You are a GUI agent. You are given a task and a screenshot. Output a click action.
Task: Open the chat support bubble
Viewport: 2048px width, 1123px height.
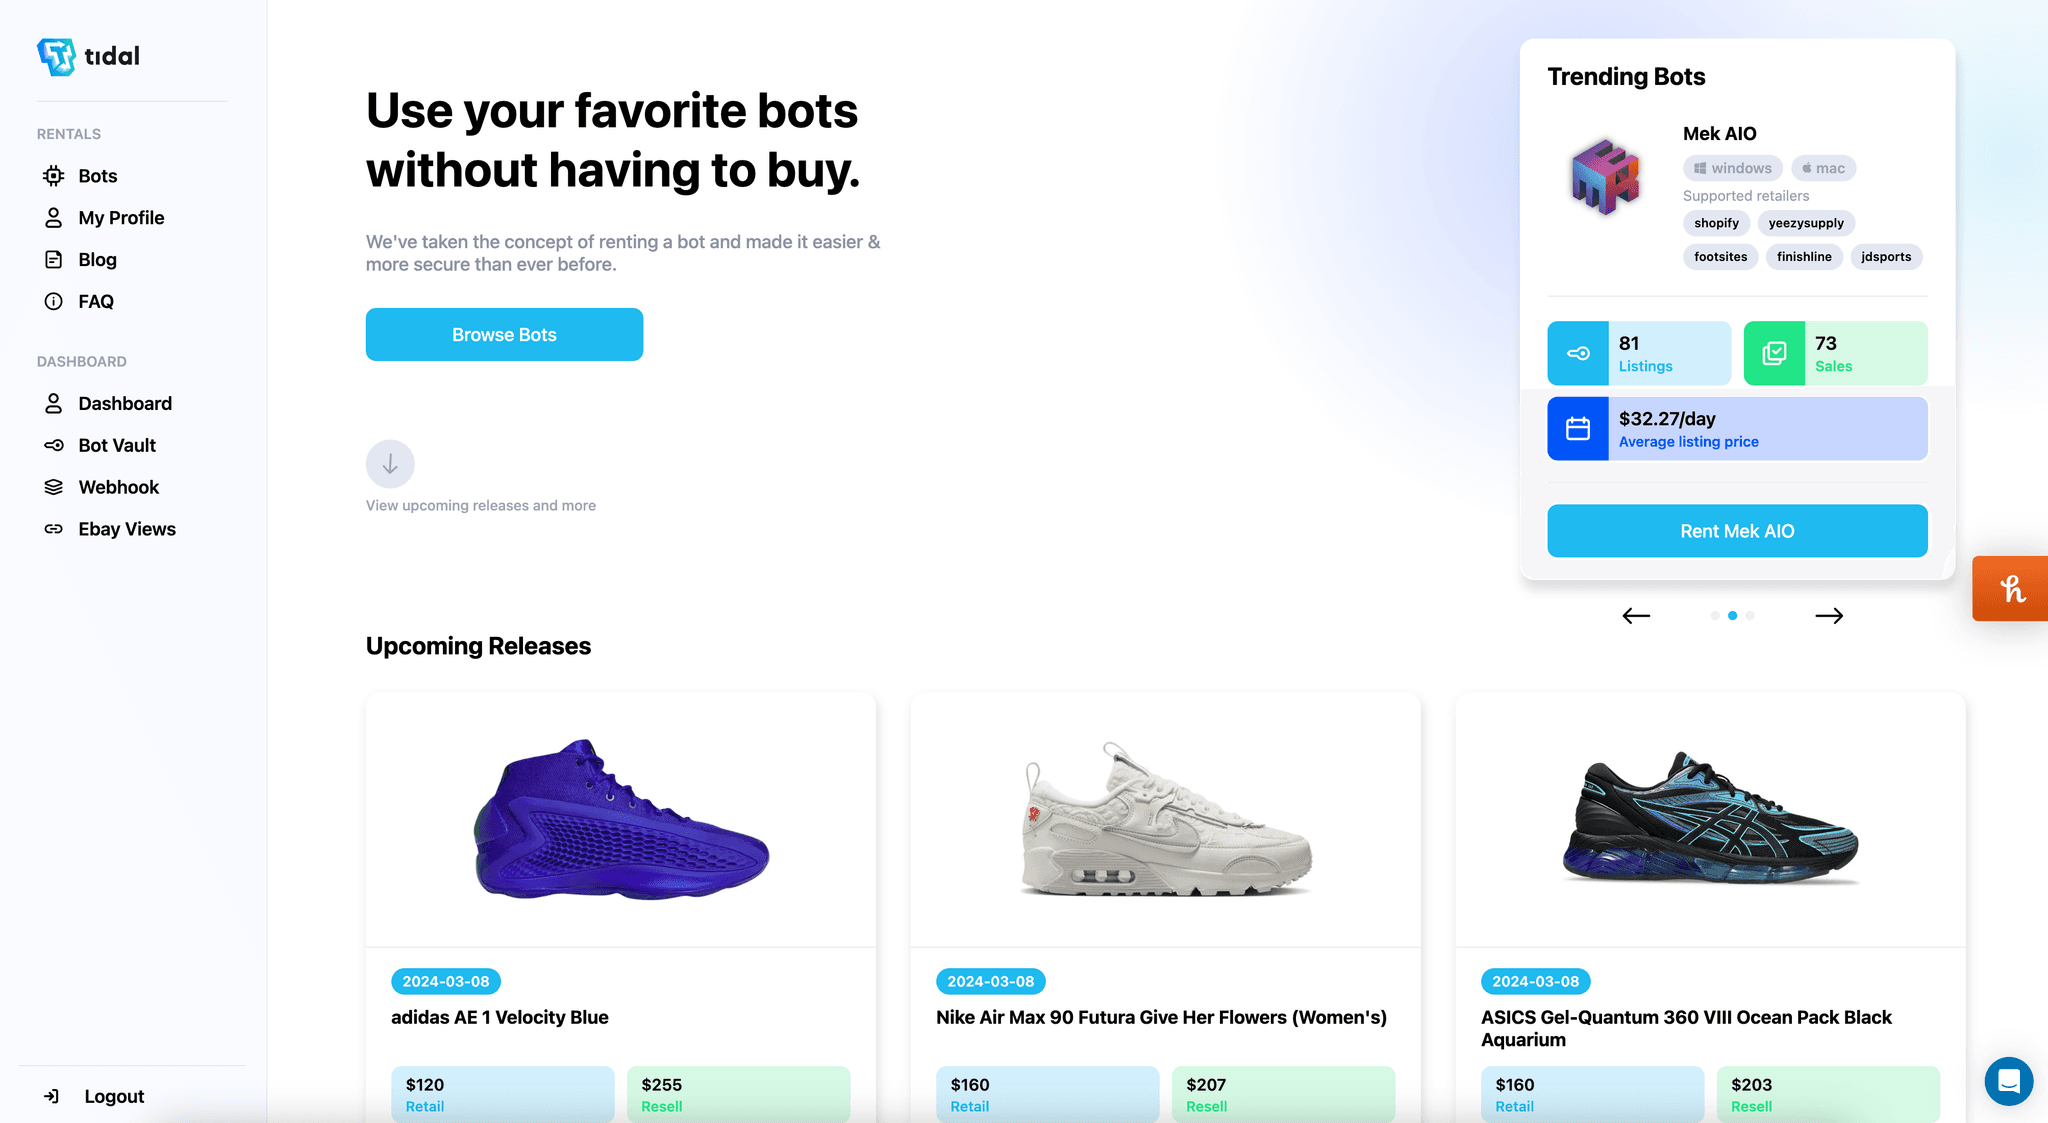2009,1081
